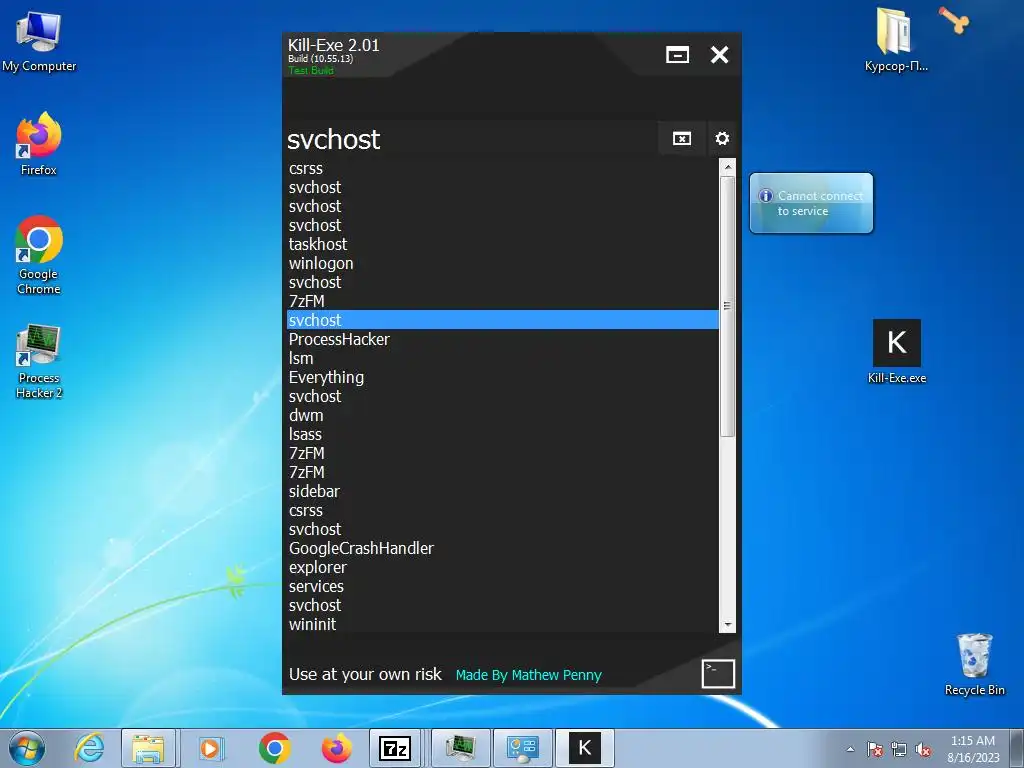Show hidden system tray icons
Viewport: 1024px width, 768px height.
pyautogui.click(x=850, y=749)
